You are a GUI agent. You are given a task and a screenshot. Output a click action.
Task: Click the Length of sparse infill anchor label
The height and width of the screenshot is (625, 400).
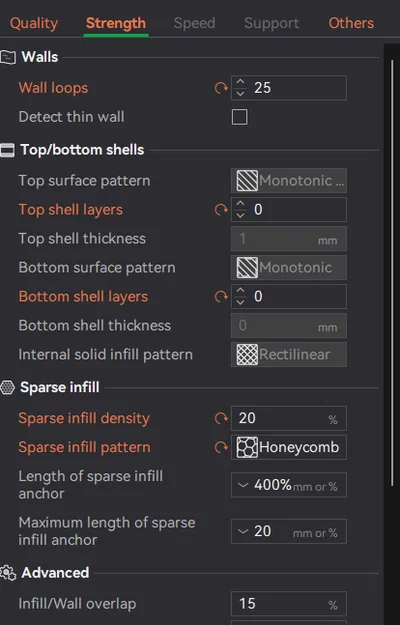coord(91,485)
